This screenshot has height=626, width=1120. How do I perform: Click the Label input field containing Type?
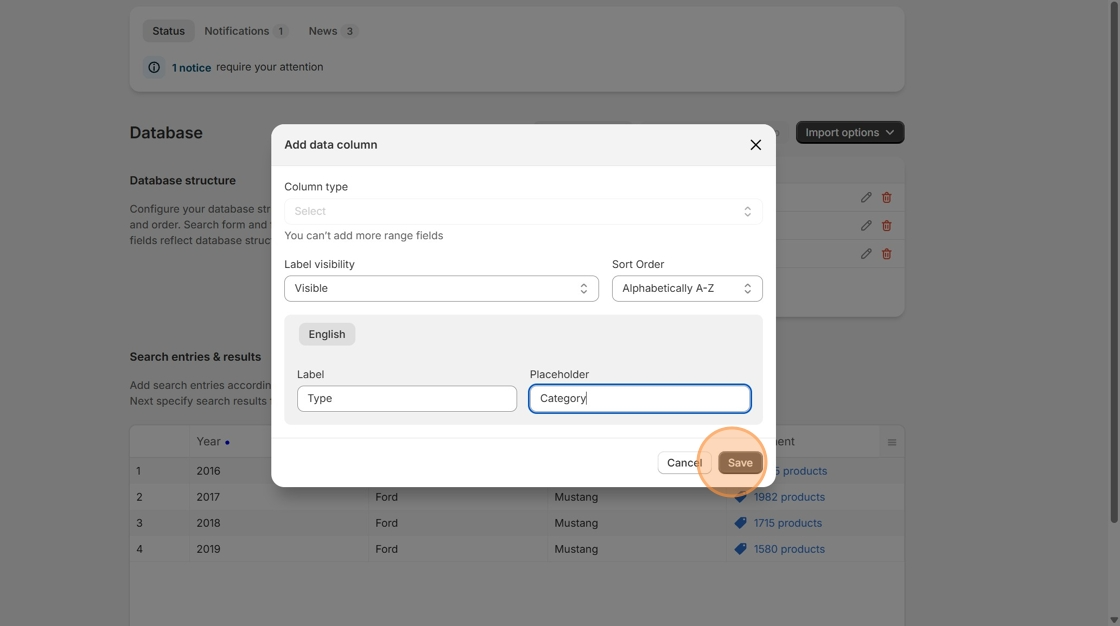tap(407, 399)
